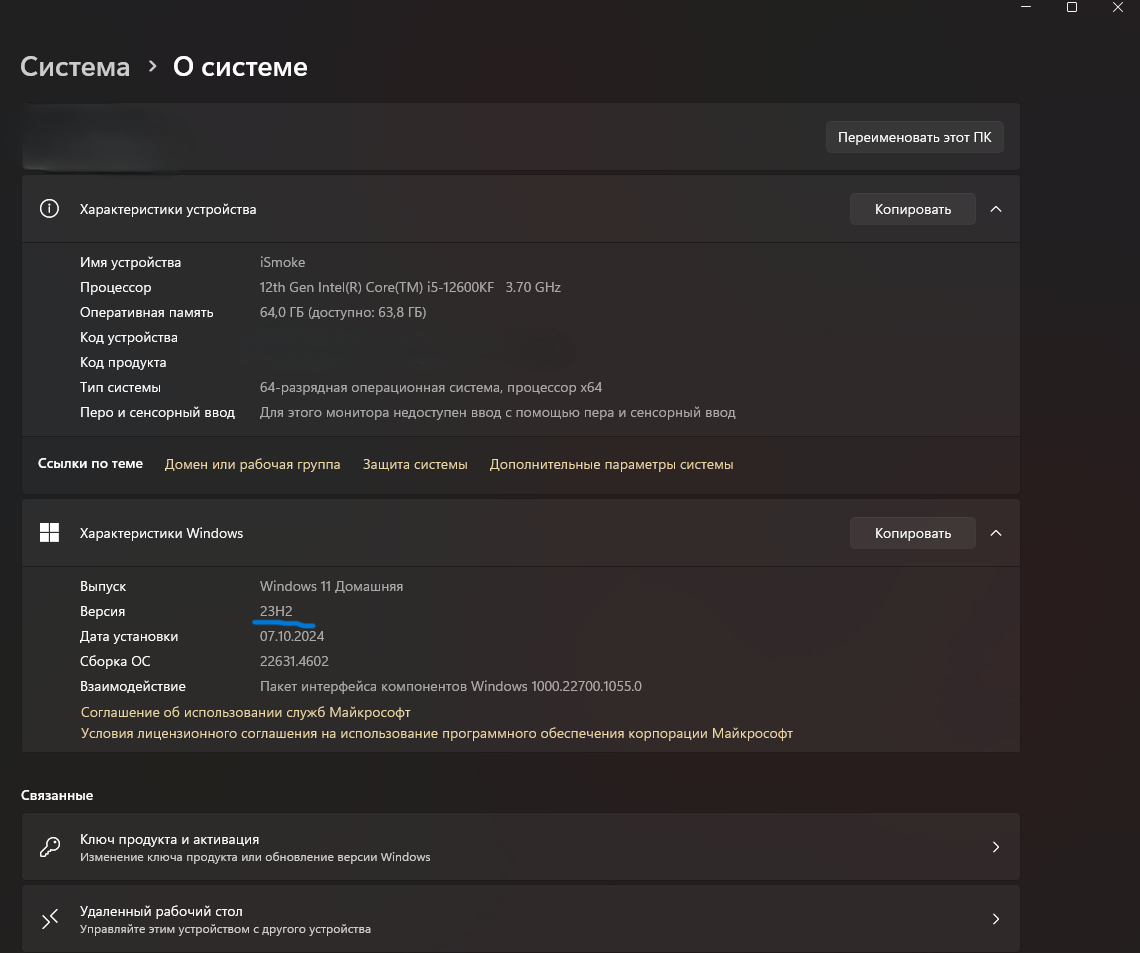Collapse the Характеристики устройства section chevron
This screenshot has height=953, width=1140.
tap(996, 209)
